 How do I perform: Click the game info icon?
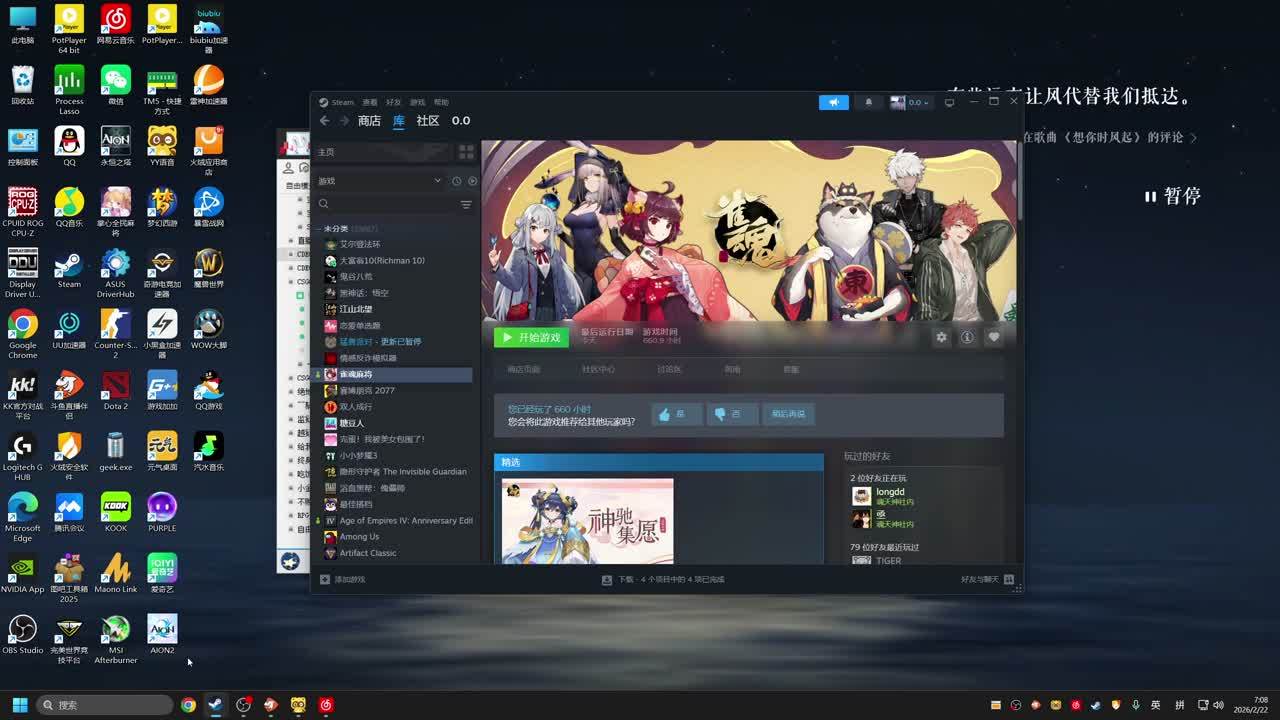[x=967, y=338]
